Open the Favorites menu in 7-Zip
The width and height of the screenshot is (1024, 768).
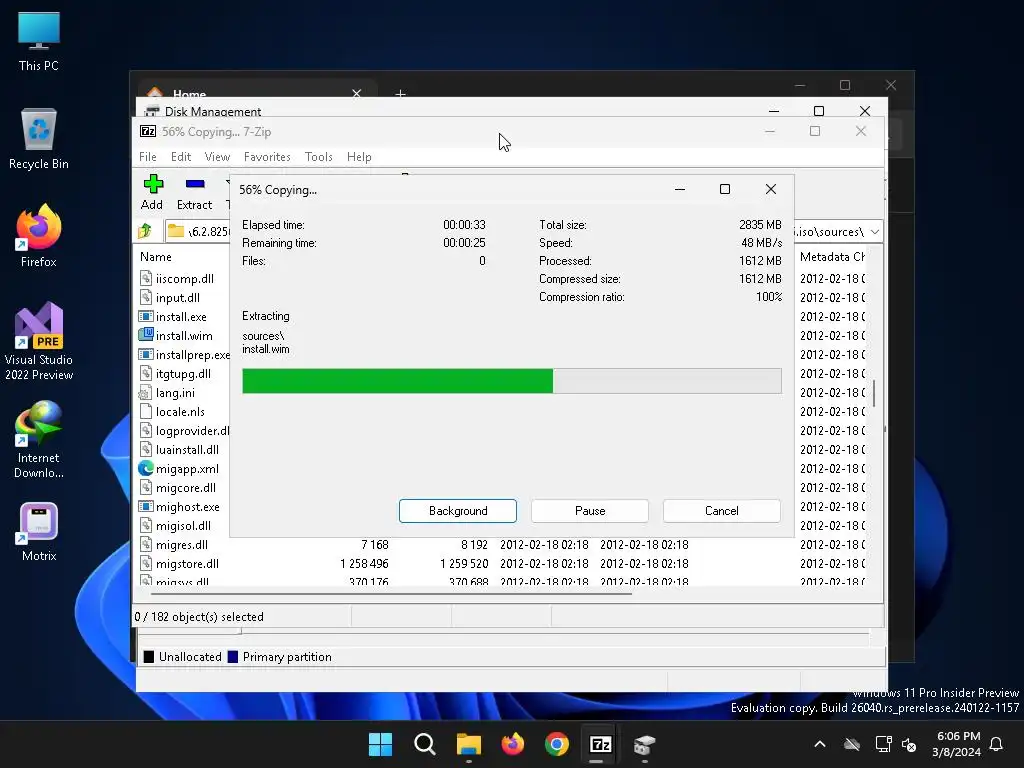[267, 157]
